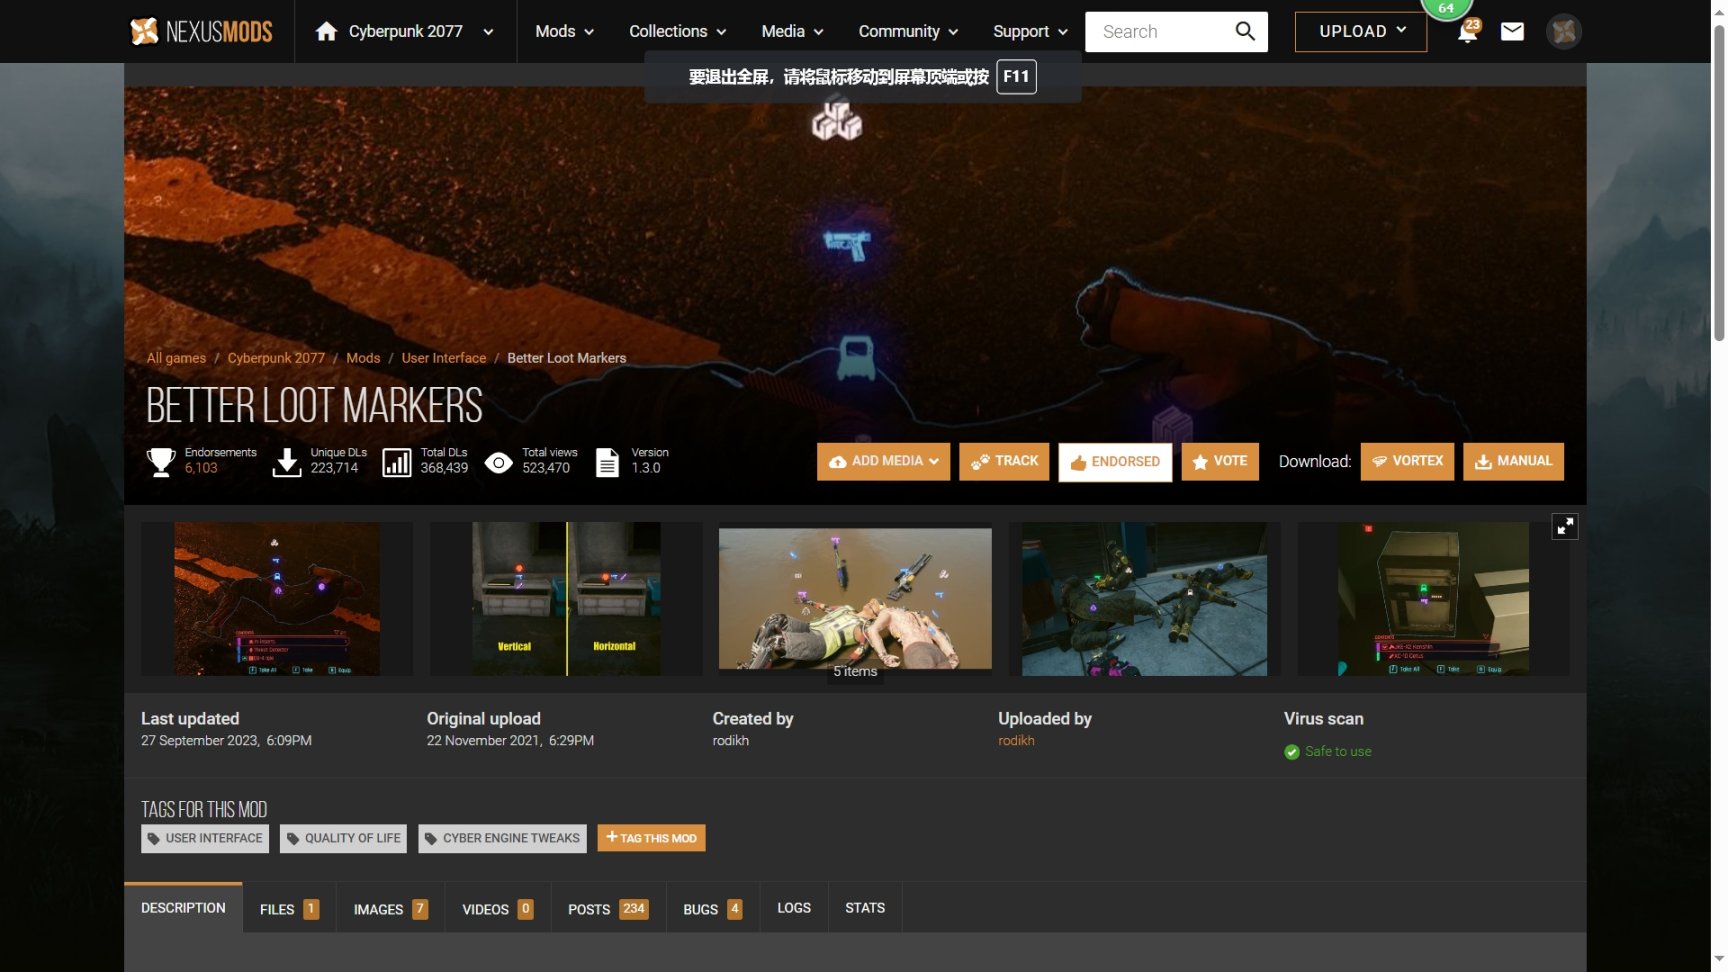This screenshot has width=1728, height=972.
Task: Click the green 64 badge at top
Action: pos(1446,8)
